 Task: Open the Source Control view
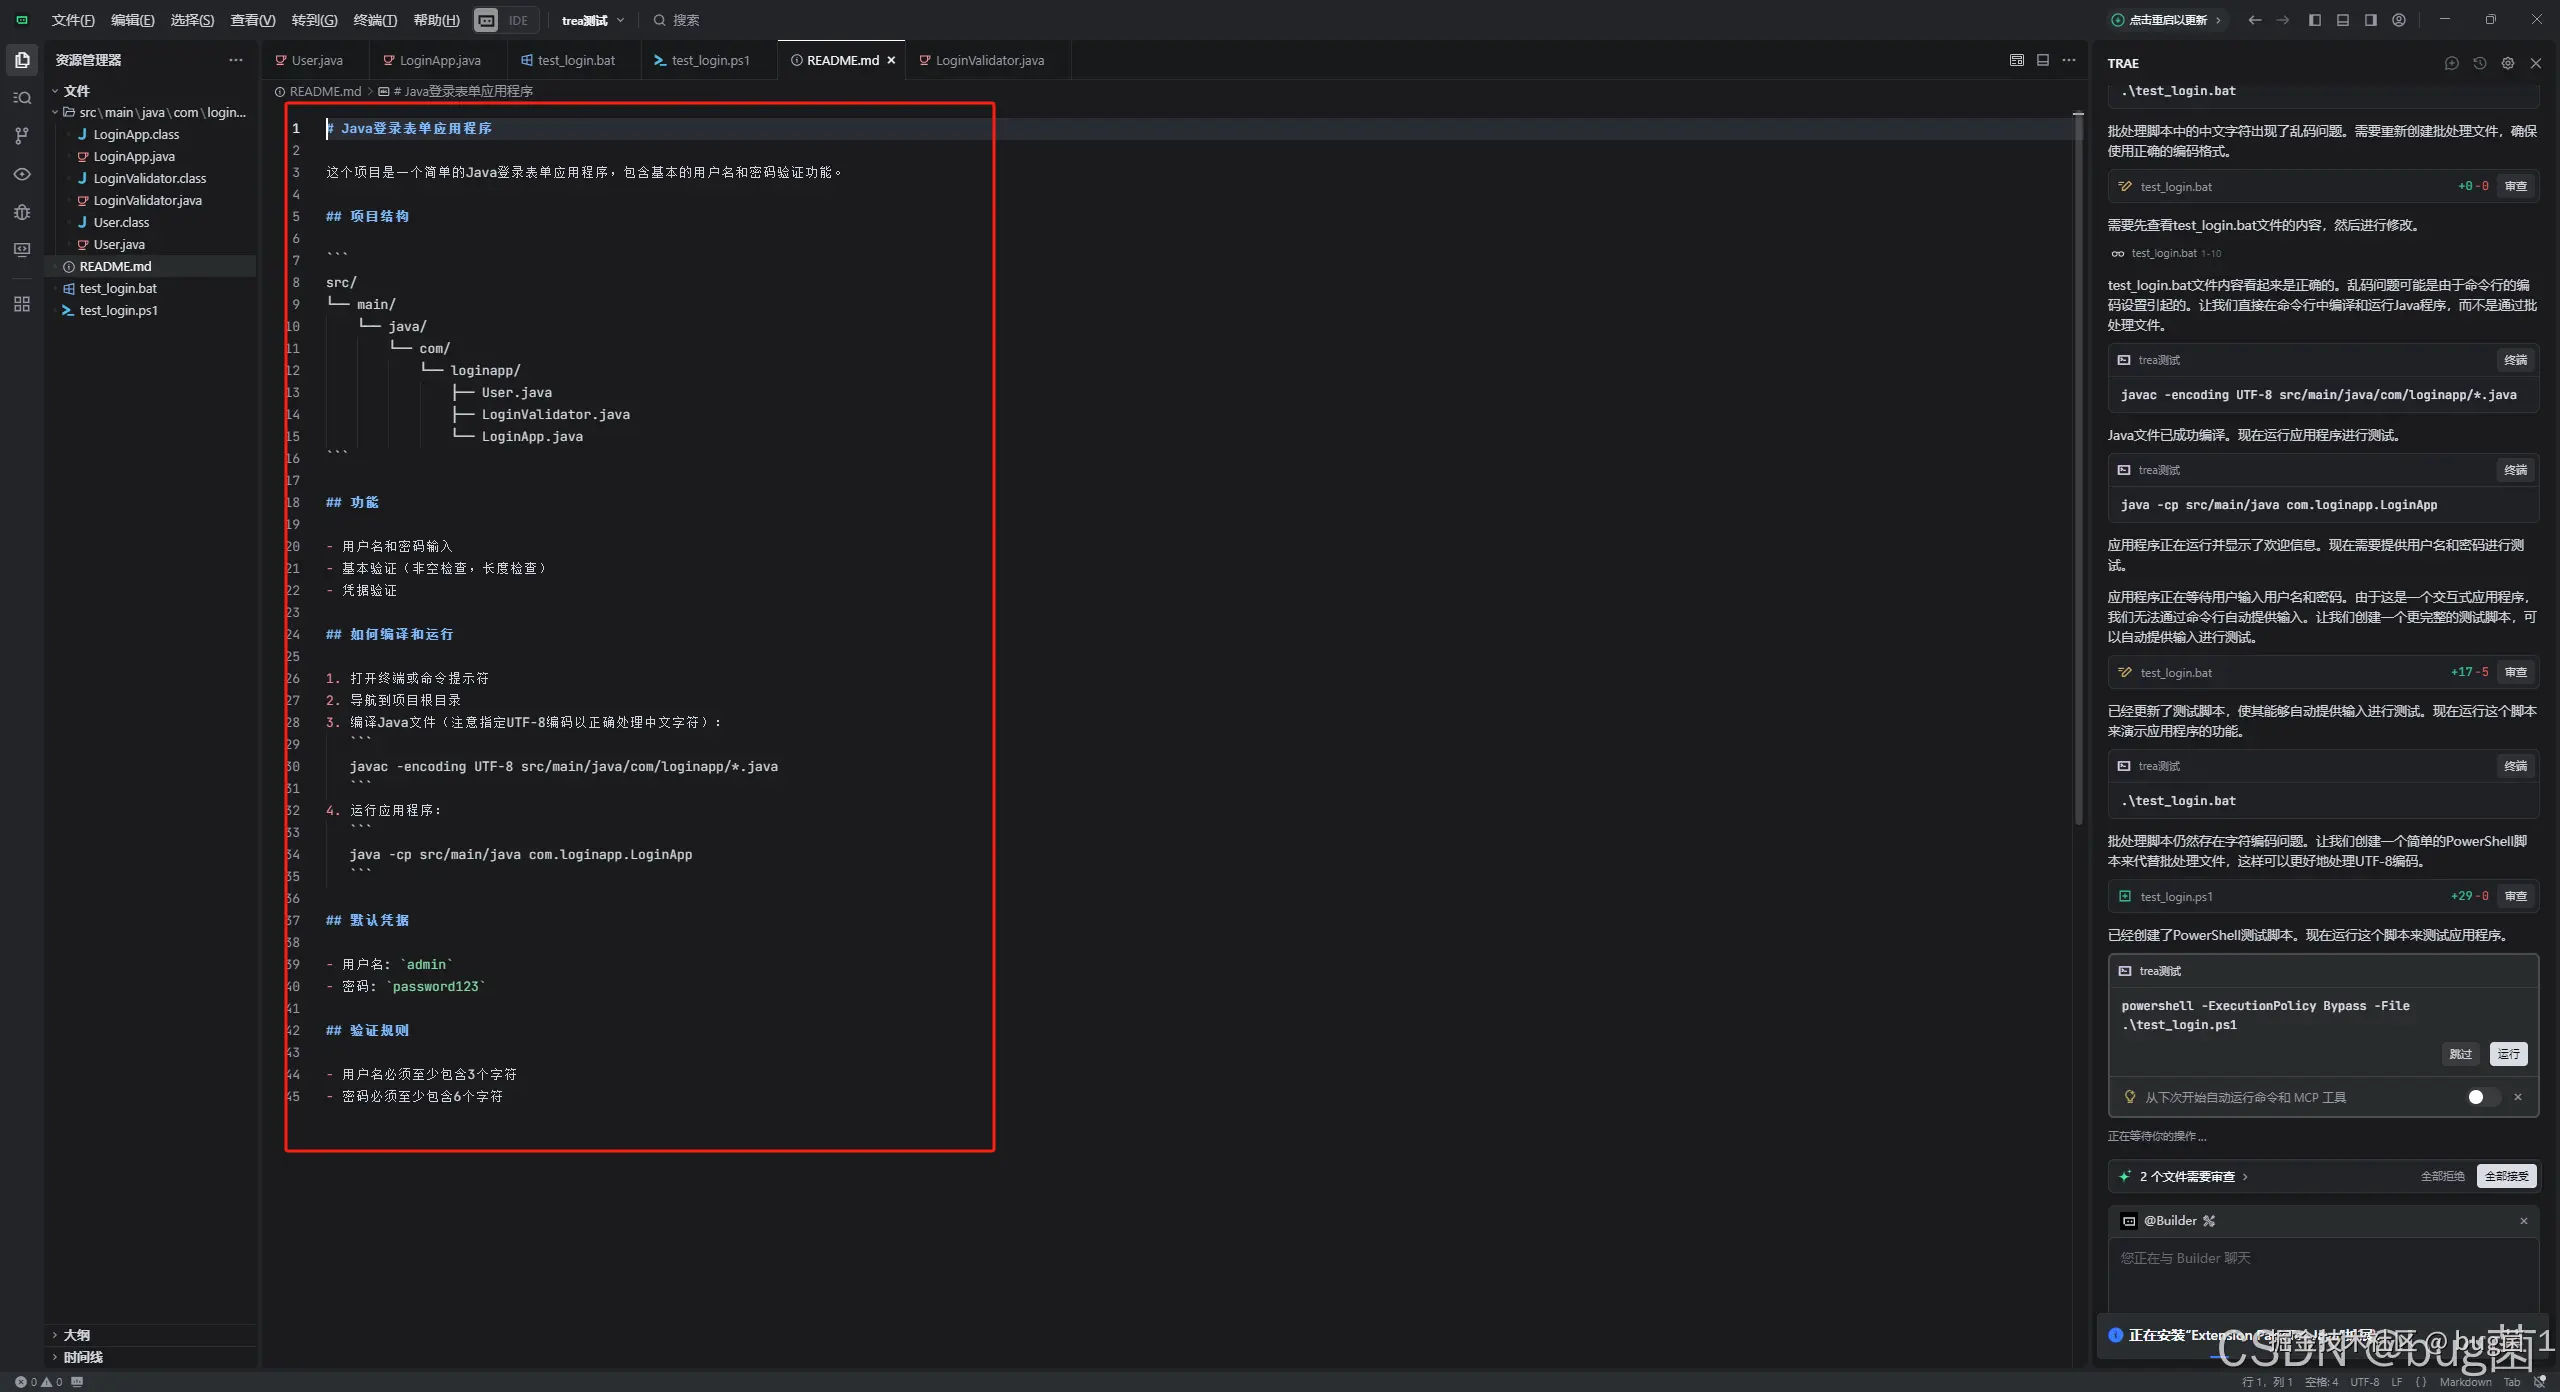click(22, 136)
